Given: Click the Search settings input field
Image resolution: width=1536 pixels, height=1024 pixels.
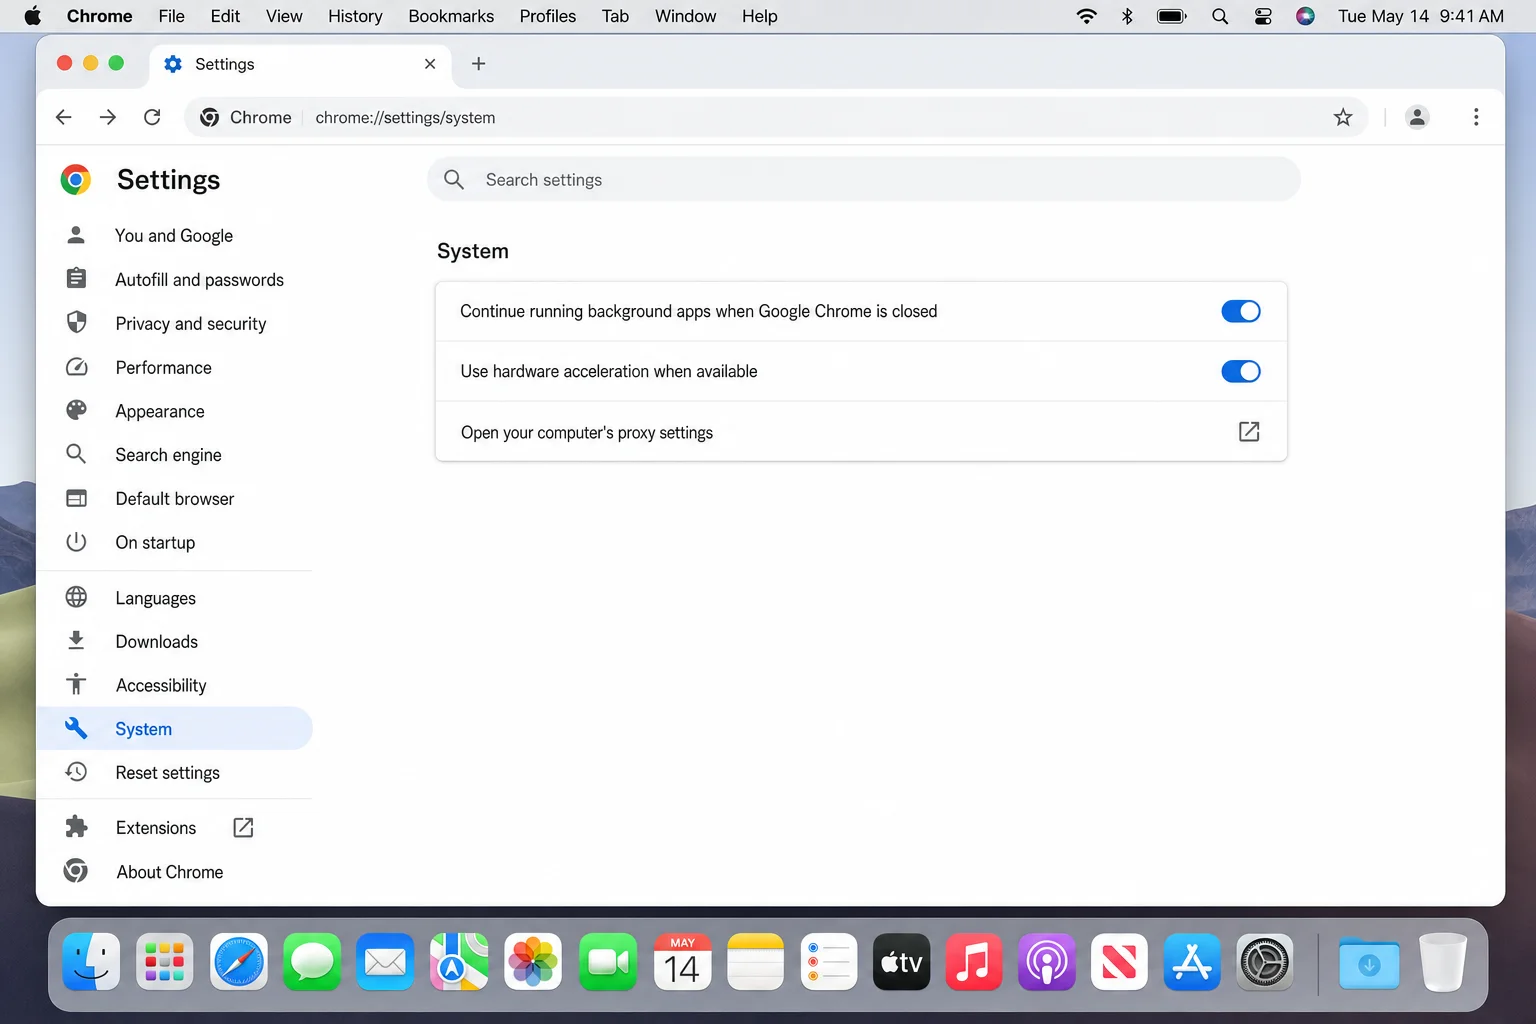Looking at the screenshot, I should point(864,180).
